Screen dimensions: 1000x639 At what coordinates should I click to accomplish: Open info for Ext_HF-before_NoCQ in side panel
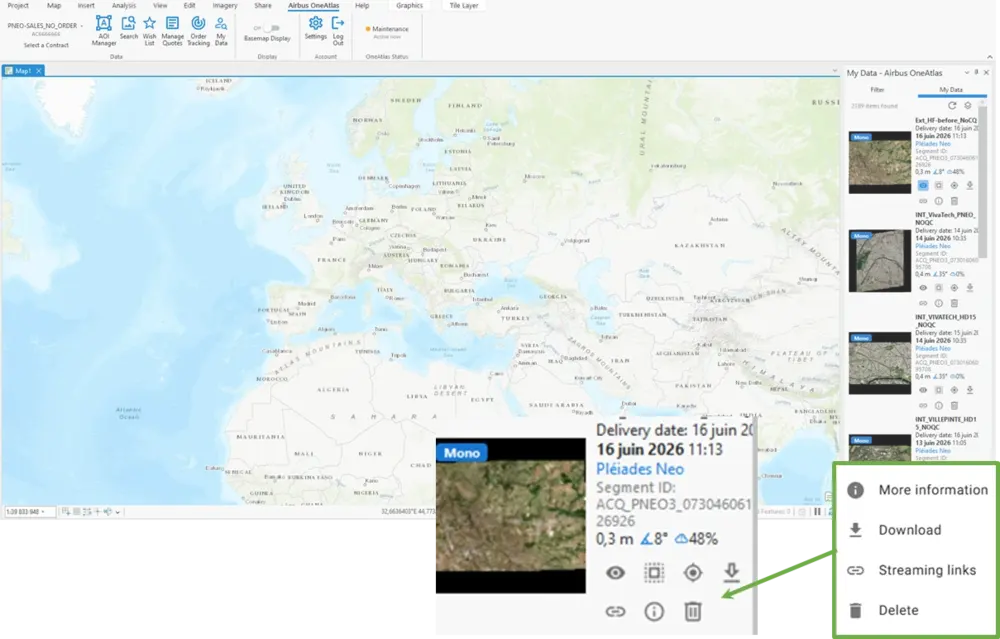939,201
